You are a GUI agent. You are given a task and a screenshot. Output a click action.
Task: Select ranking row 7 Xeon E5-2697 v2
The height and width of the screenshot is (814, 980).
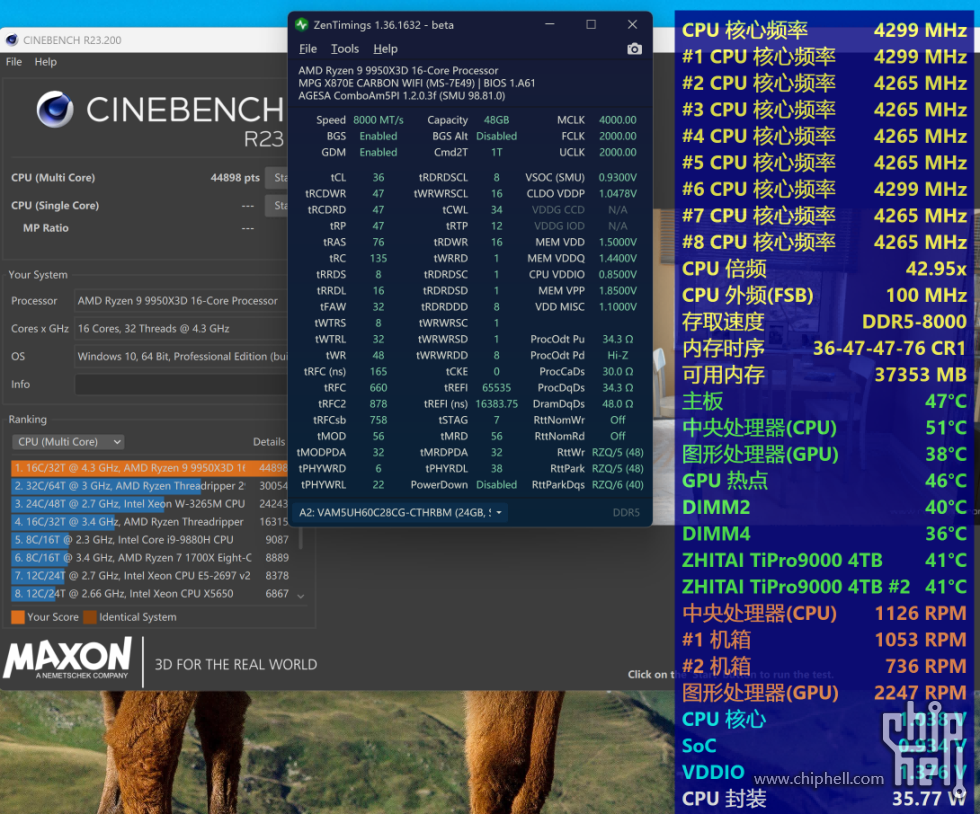click(150, 576)
